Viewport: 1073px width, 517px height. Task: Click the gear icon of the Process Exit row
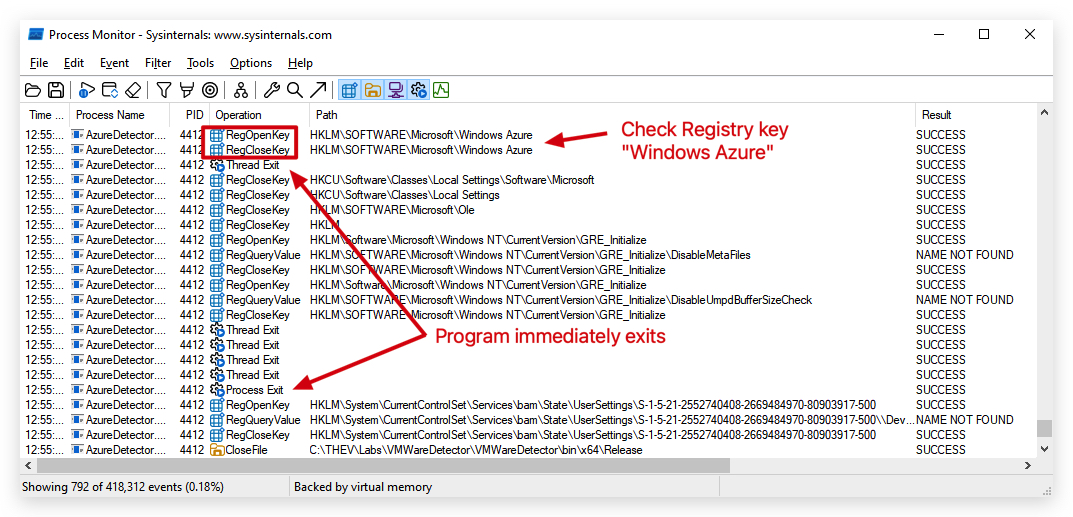[x=218, y=390]
